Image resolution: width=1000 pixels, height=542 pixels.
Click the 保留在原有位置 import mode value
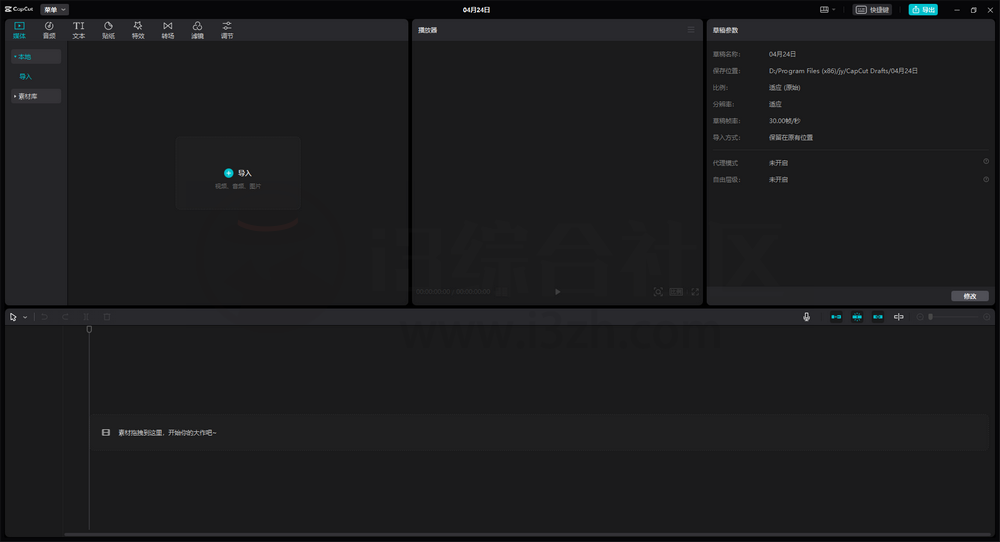791,137
